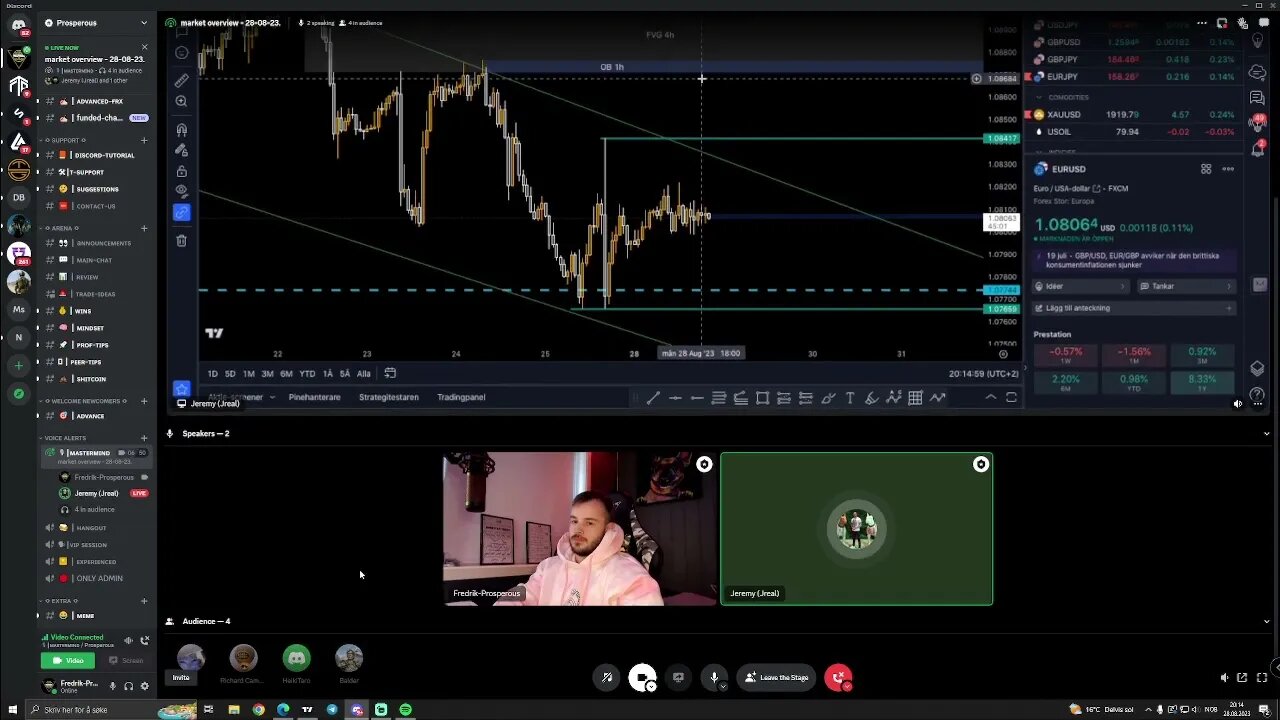This screenshot has height=720, width=1280.
Task: Click the 1D timeframe range
Action: click(212, 374)
